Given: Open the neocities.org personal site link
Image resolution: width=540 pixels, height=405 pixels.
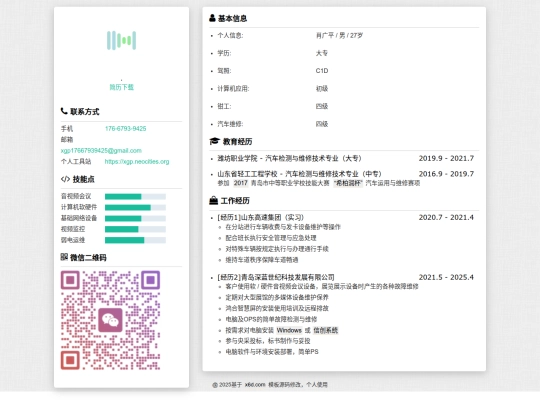Looking at the screenshot, I should [137, 162].
